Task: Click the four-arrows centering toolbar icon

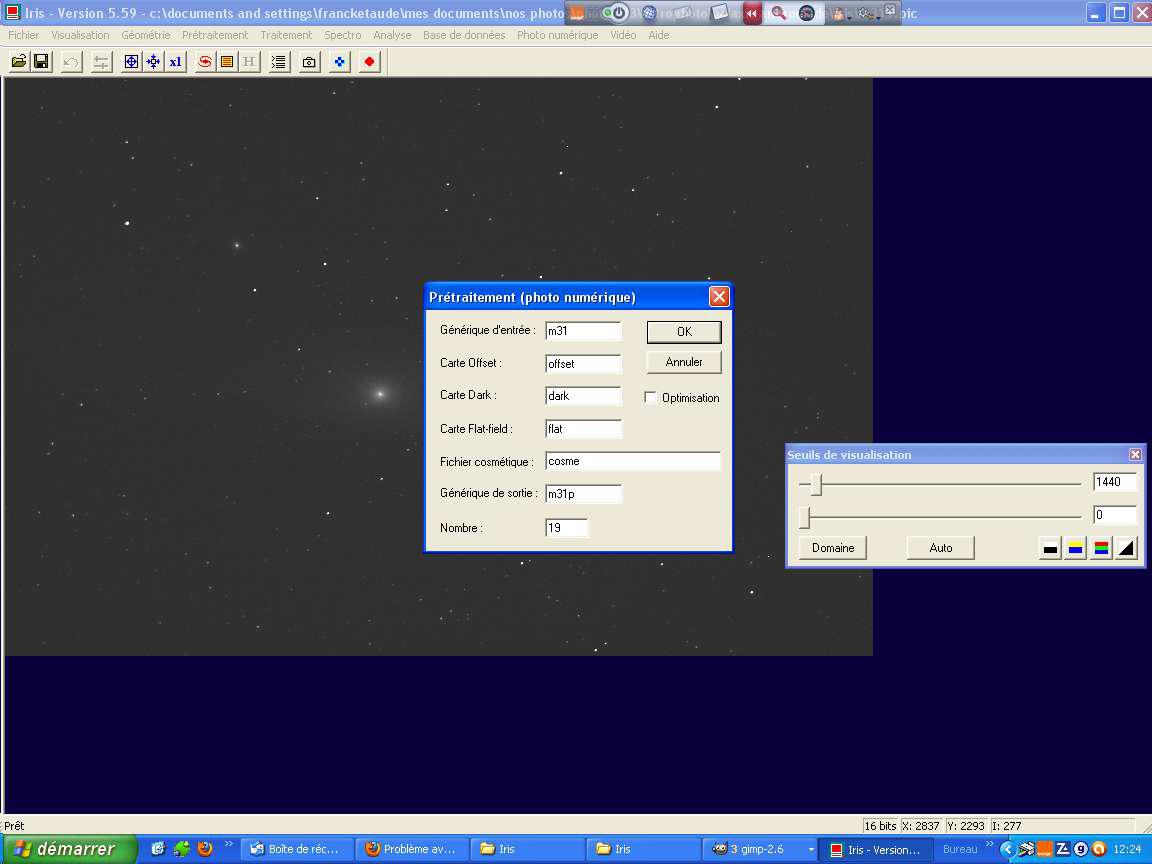Action: click(153, 62)
